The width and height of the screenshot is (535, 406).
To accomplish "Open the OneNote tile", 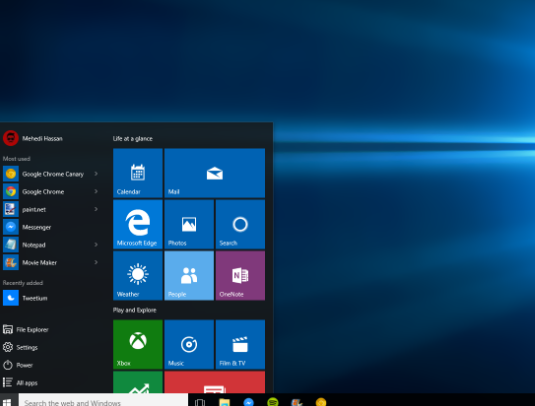I will 240,276.
